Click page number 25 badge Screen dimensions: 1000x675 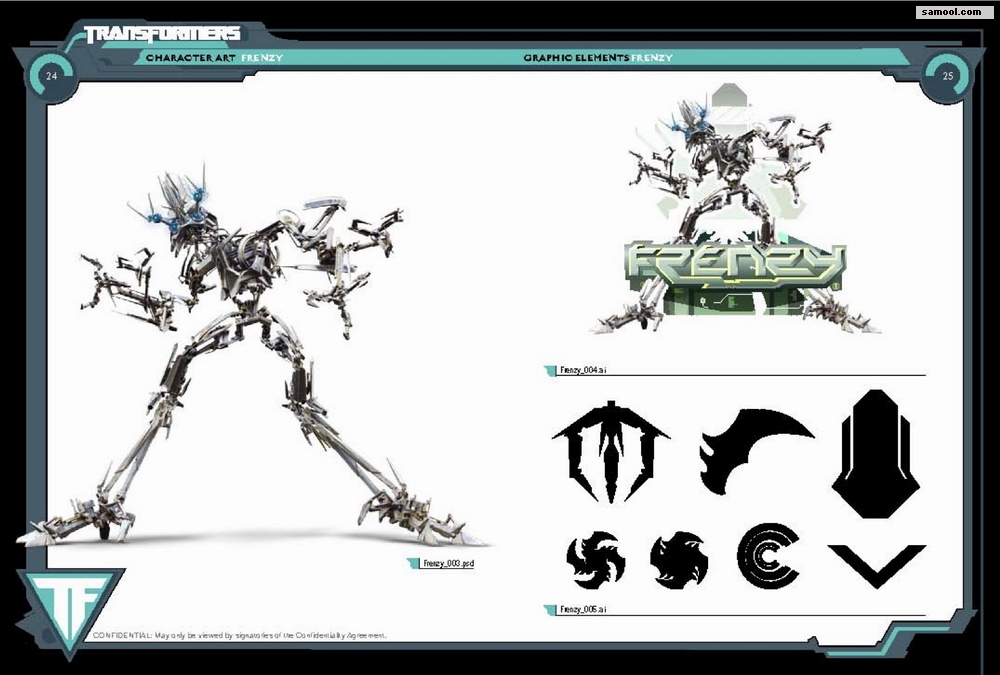click(948, 75)
